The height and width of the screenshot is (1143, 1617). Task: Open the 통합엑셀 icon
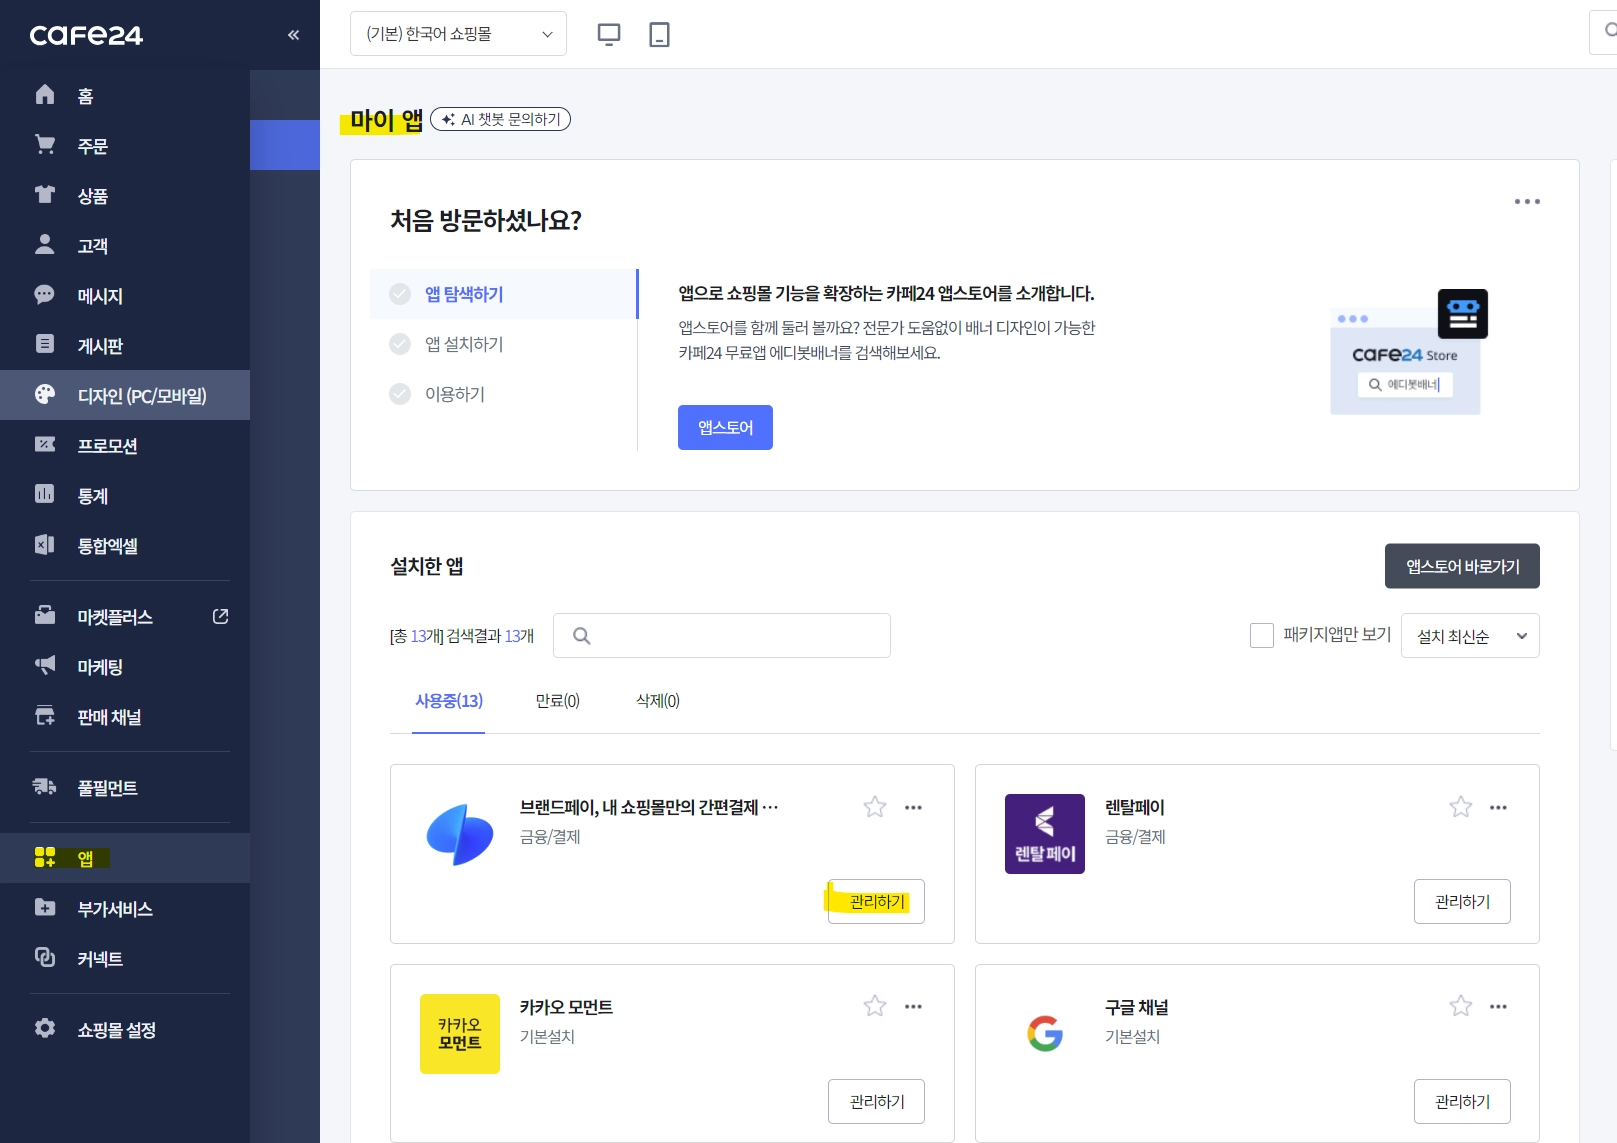coord(45,545)
